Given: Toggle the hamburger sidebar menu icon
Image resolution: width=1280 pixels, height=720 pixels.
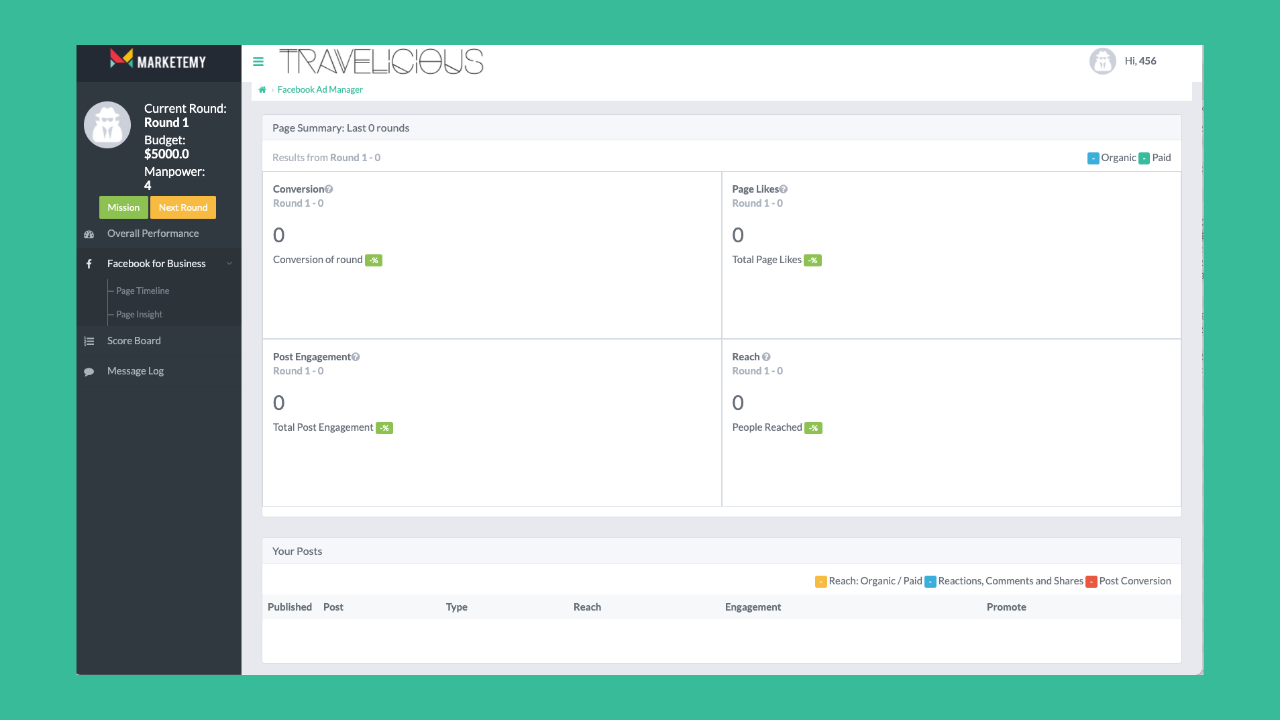Looking at the screenshot, I should [258, 62].
